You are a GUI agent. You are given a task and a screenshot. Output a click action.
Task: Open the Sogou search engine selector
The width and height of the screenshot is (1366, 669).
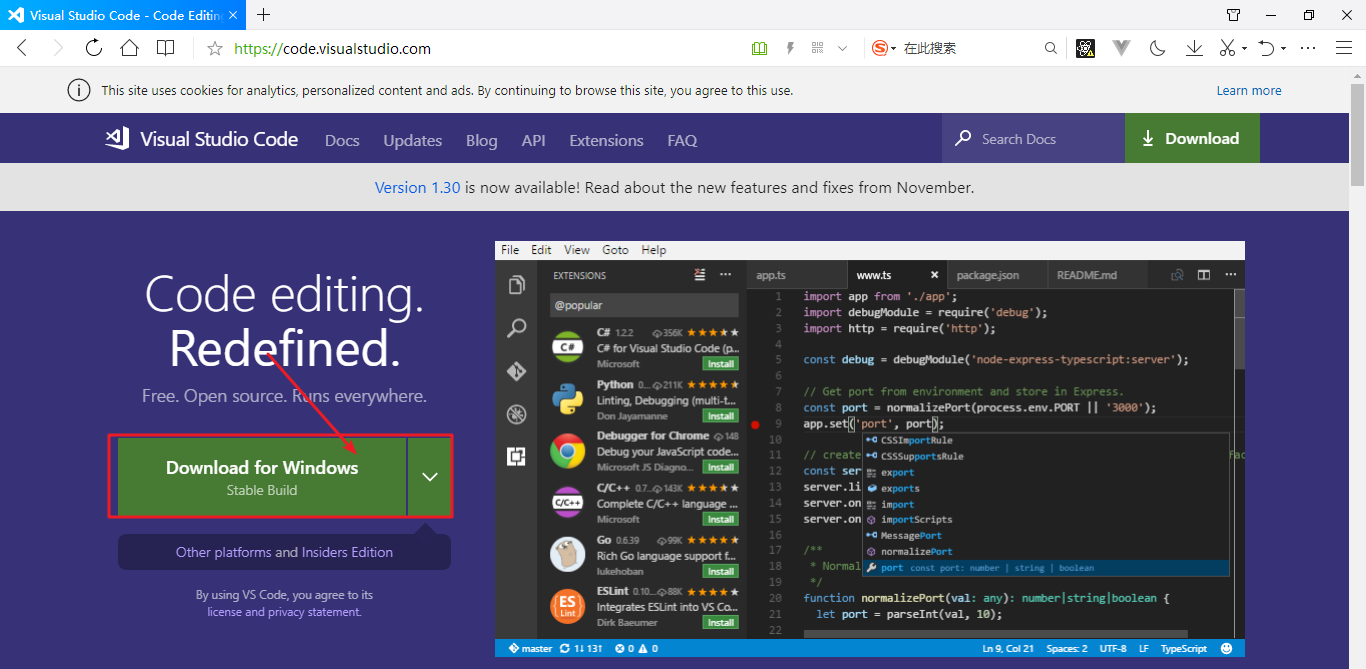[884, 48]
